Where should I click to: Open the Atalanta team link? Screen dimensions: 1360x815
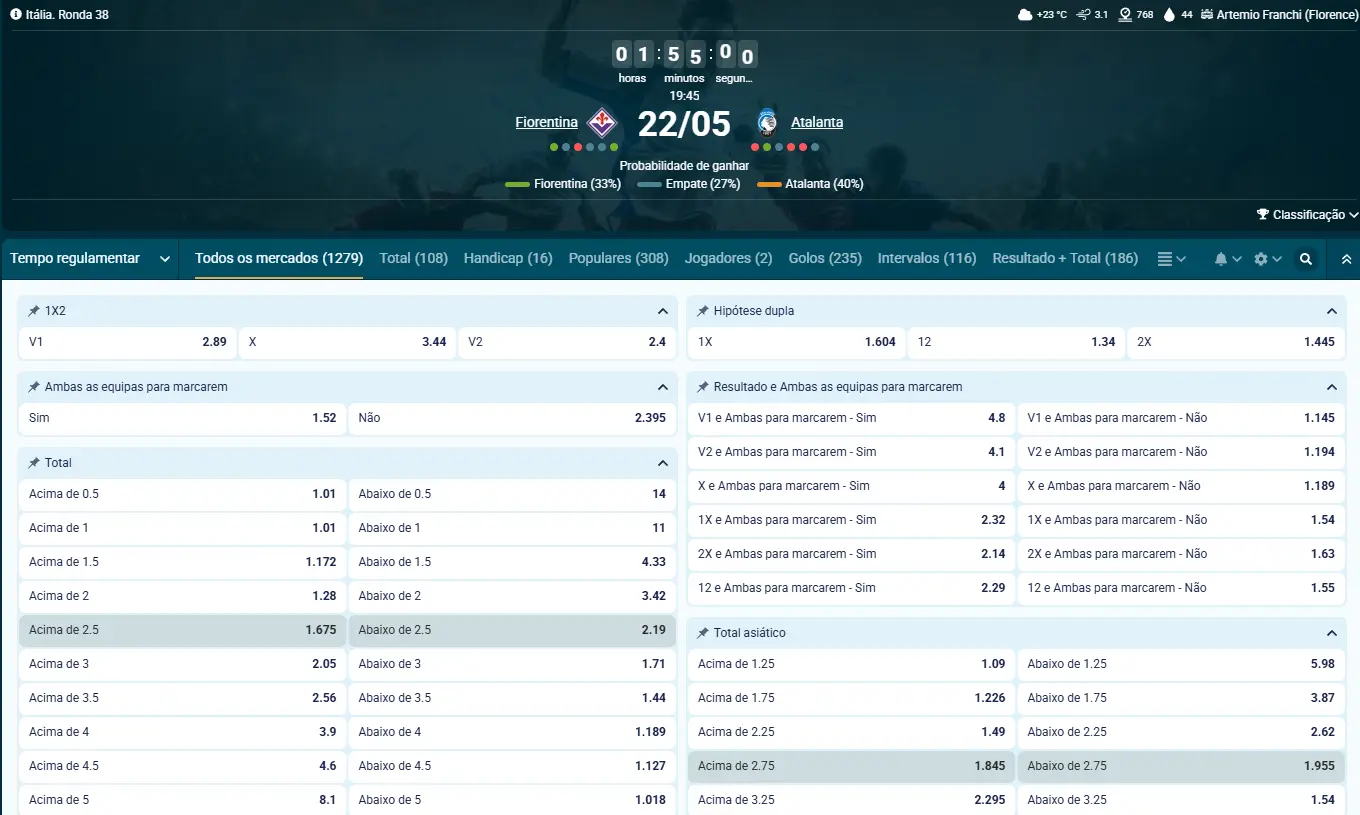pyautogui.click(x=817, y=122)
